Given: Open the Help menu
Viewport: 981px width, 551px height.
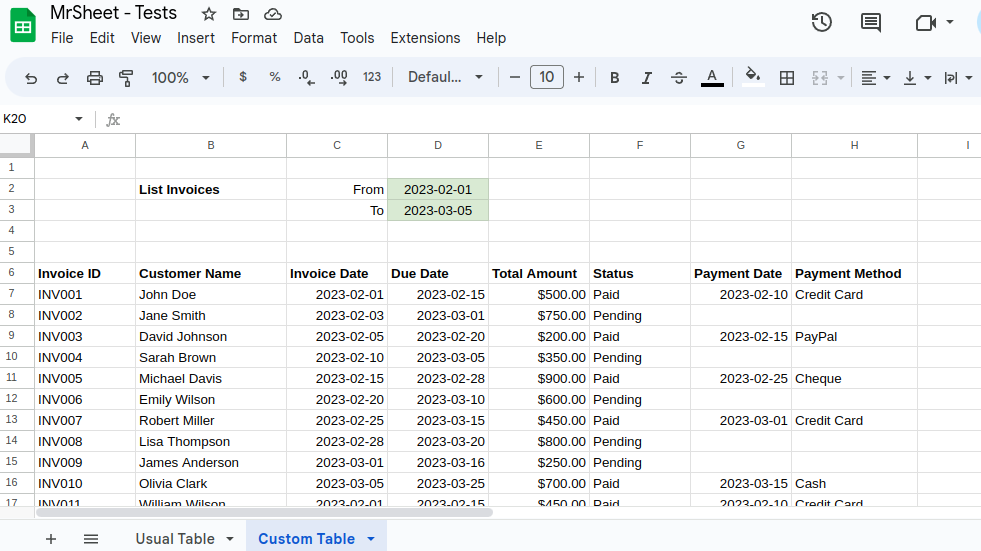Looking at the screenshot, I should click(x=491, y=38).
